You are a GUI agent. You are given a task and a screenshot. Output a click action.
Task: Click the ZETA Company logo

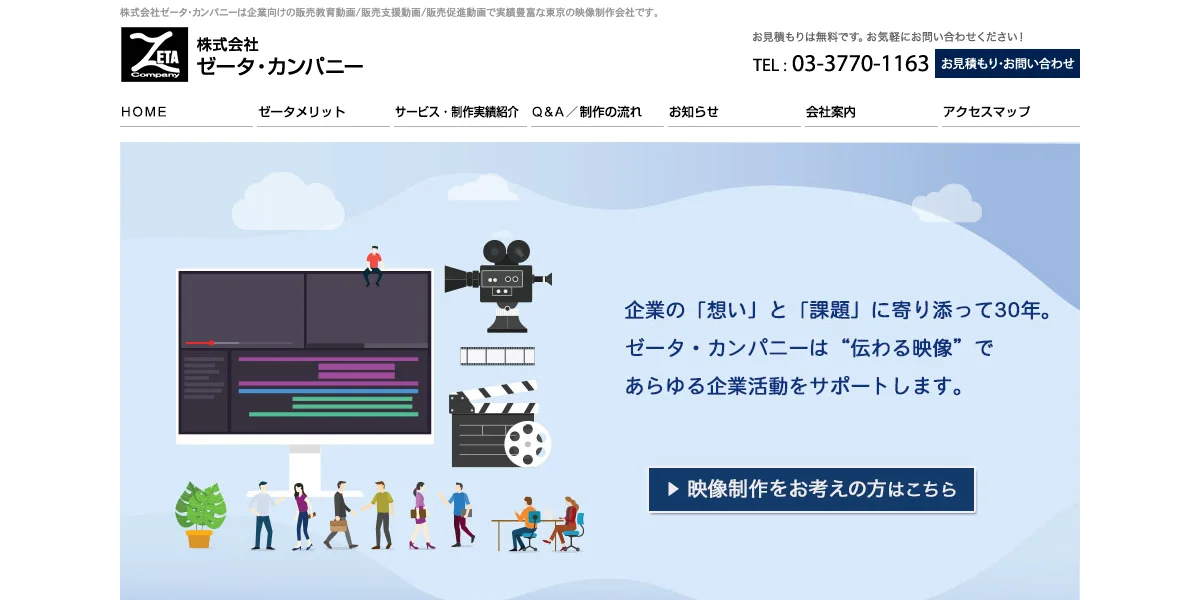[154, 54]
